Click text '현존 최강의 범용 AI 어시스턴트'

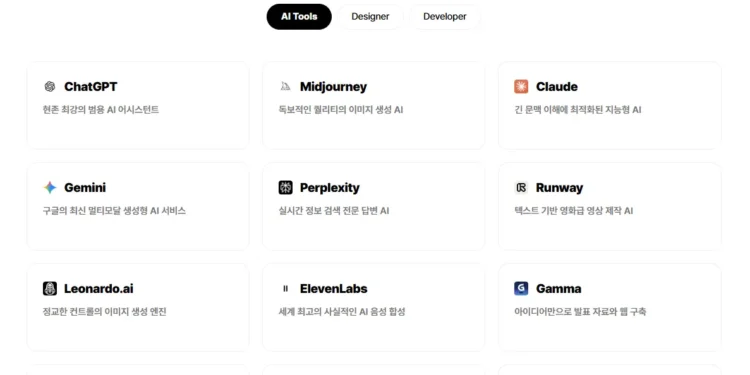tap(101, 110)
